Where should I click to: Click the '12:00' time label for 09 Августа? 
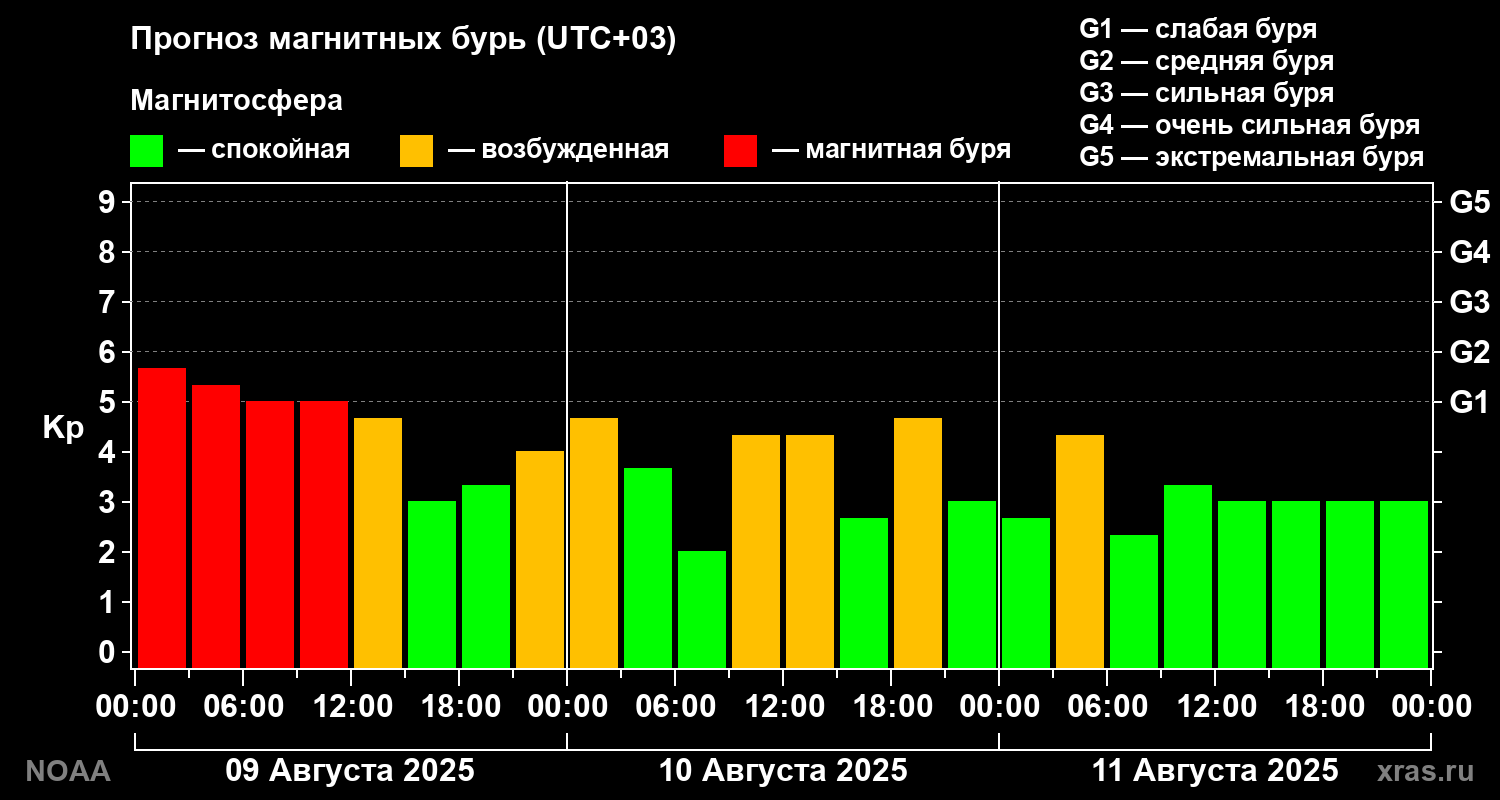(x=351, y=707)
